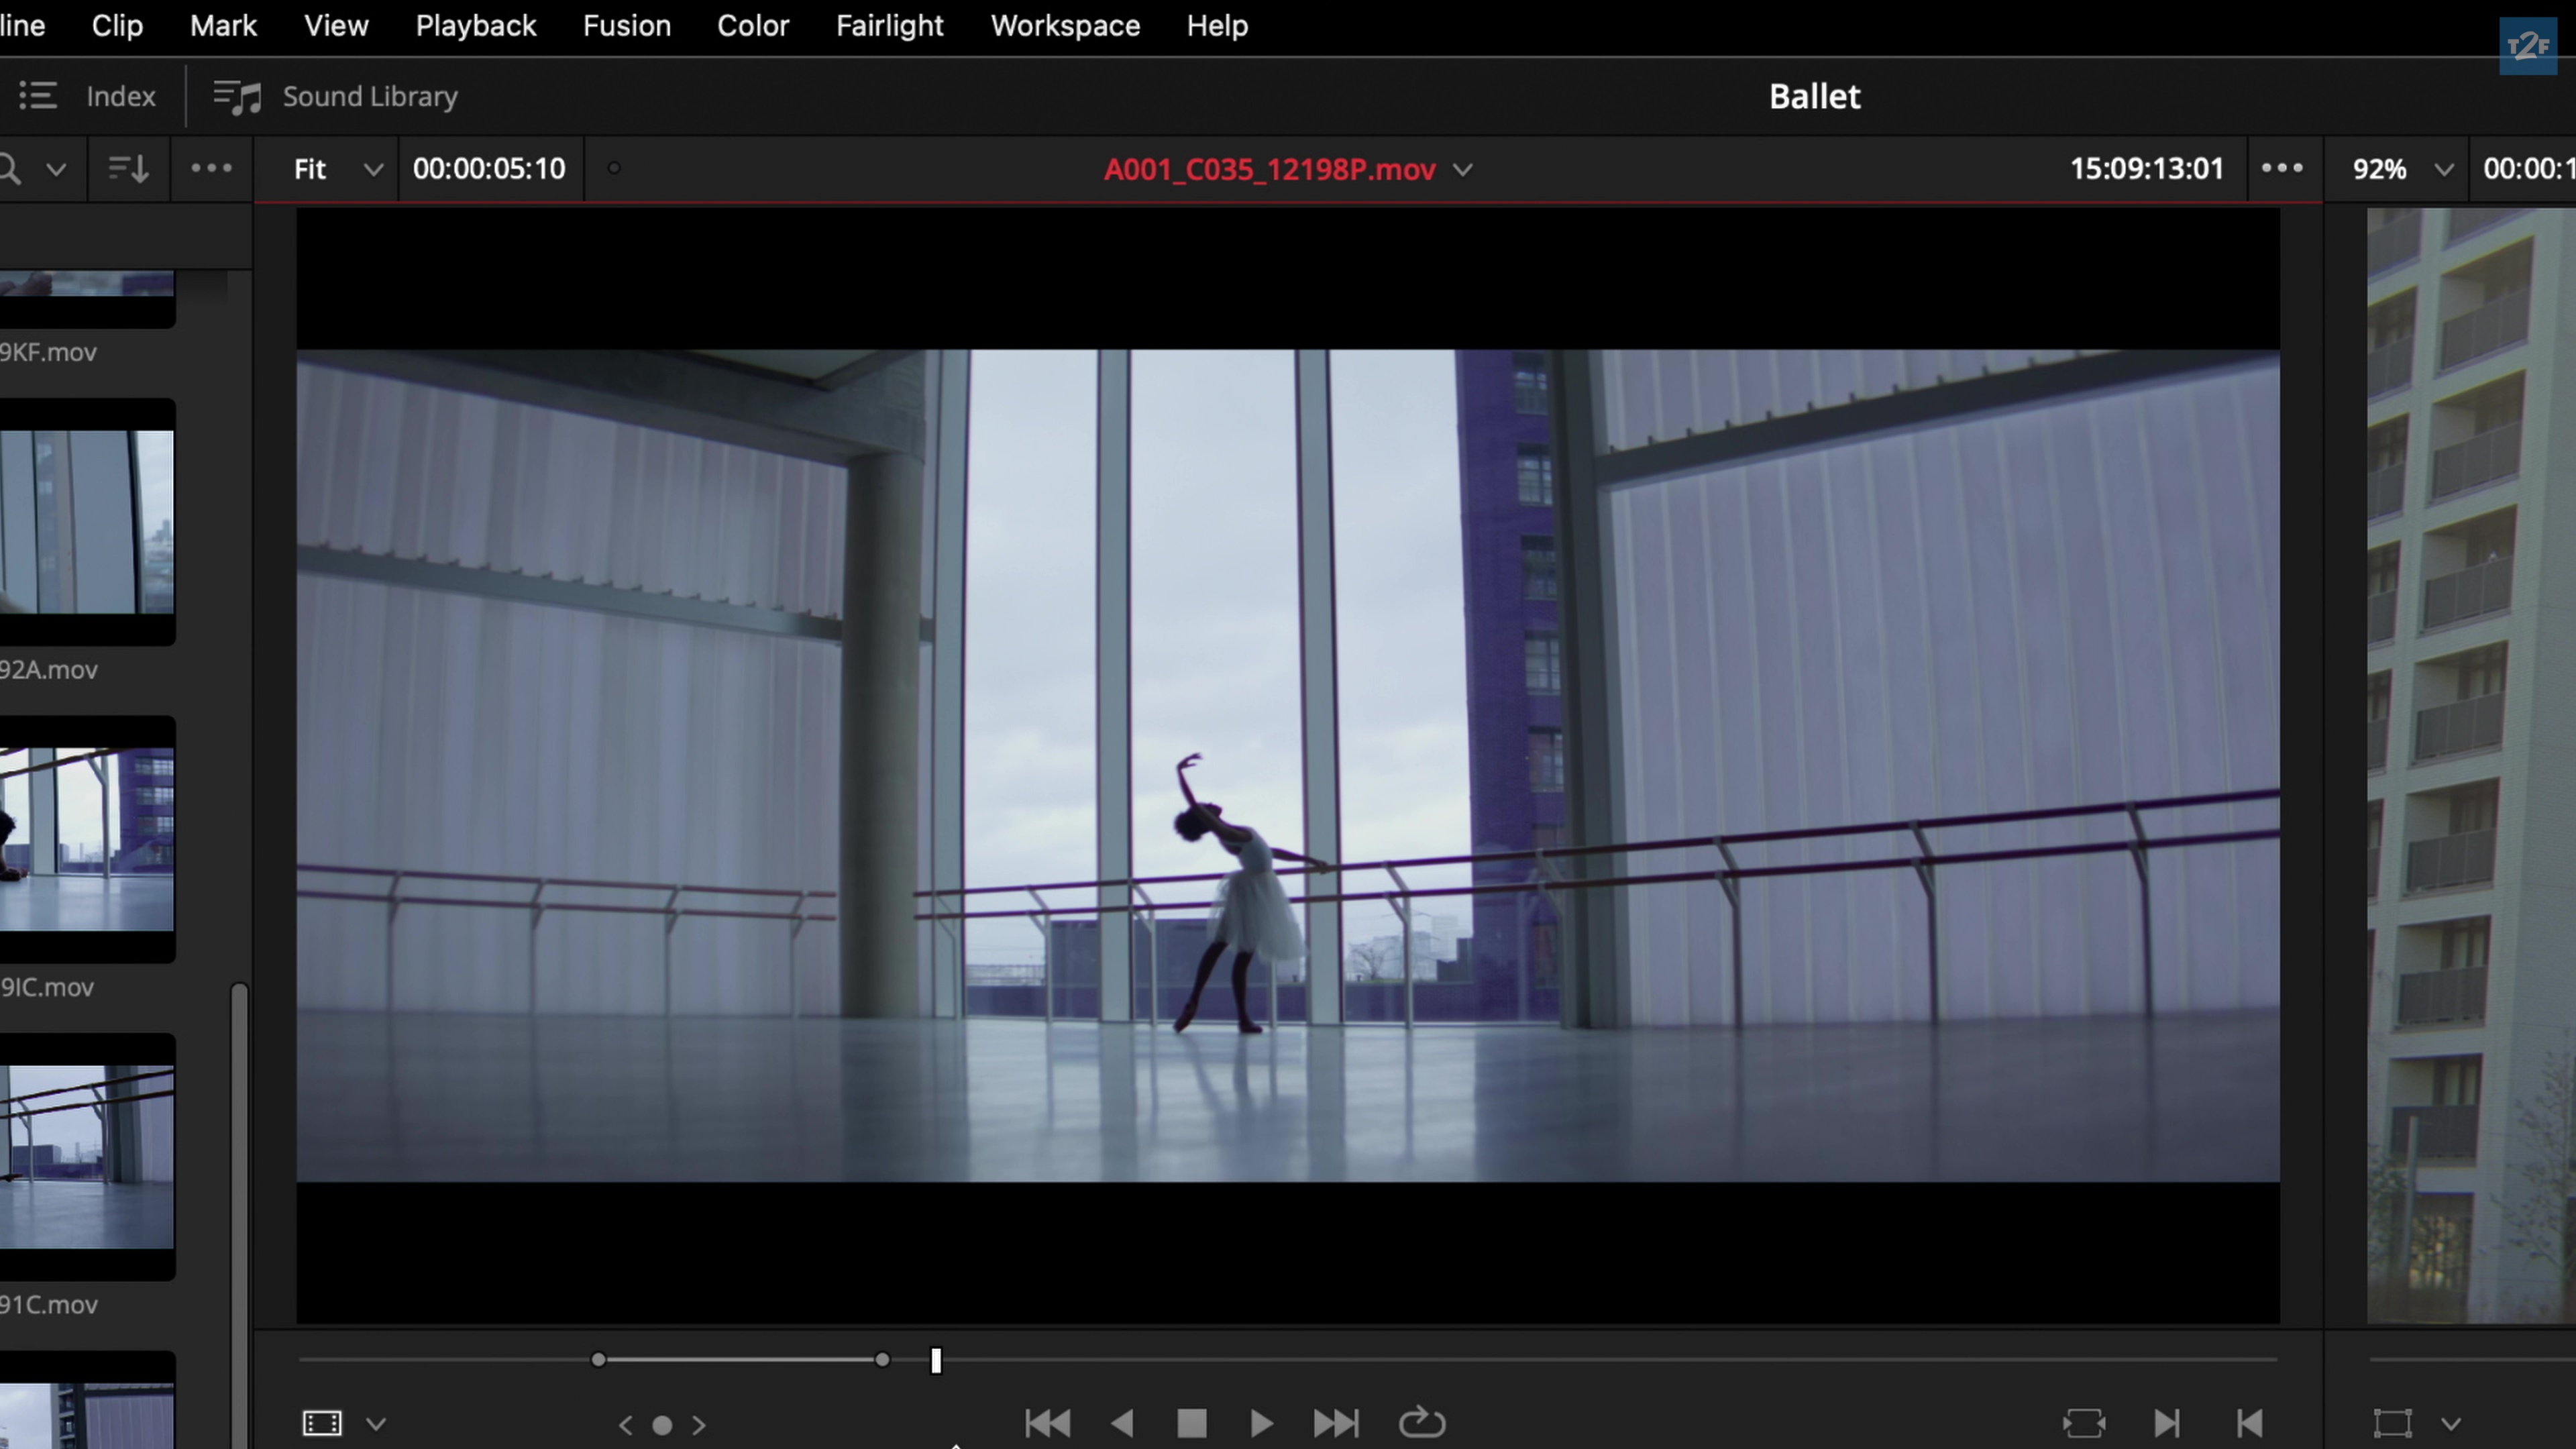Click the Mark In icon
Viewport: 2576px width, 1449px height.
(2166, 1423)
